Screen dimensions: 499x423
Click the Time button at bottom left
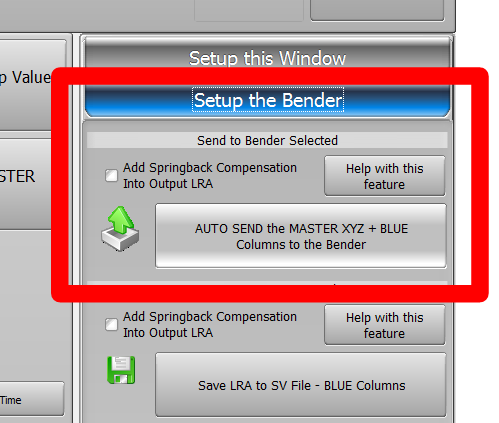point(32,399)
